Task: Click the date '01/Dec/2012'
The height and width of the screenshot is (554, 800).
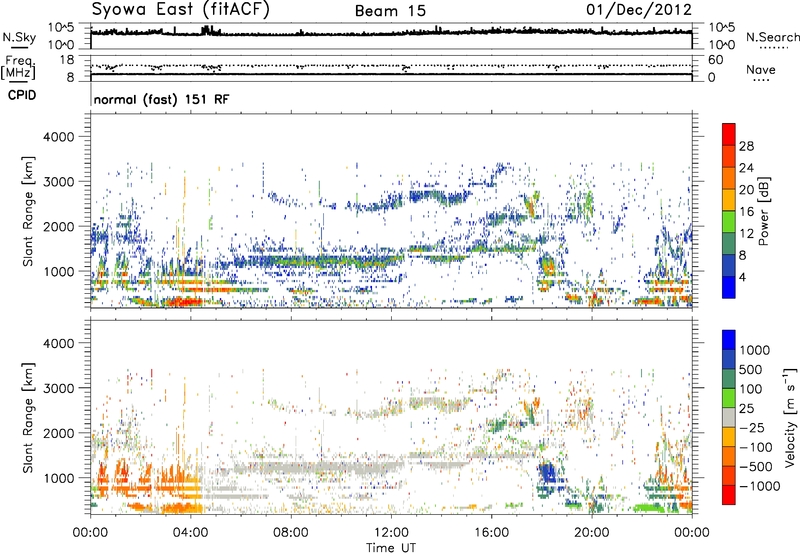Action: click(x=639, y=10)
